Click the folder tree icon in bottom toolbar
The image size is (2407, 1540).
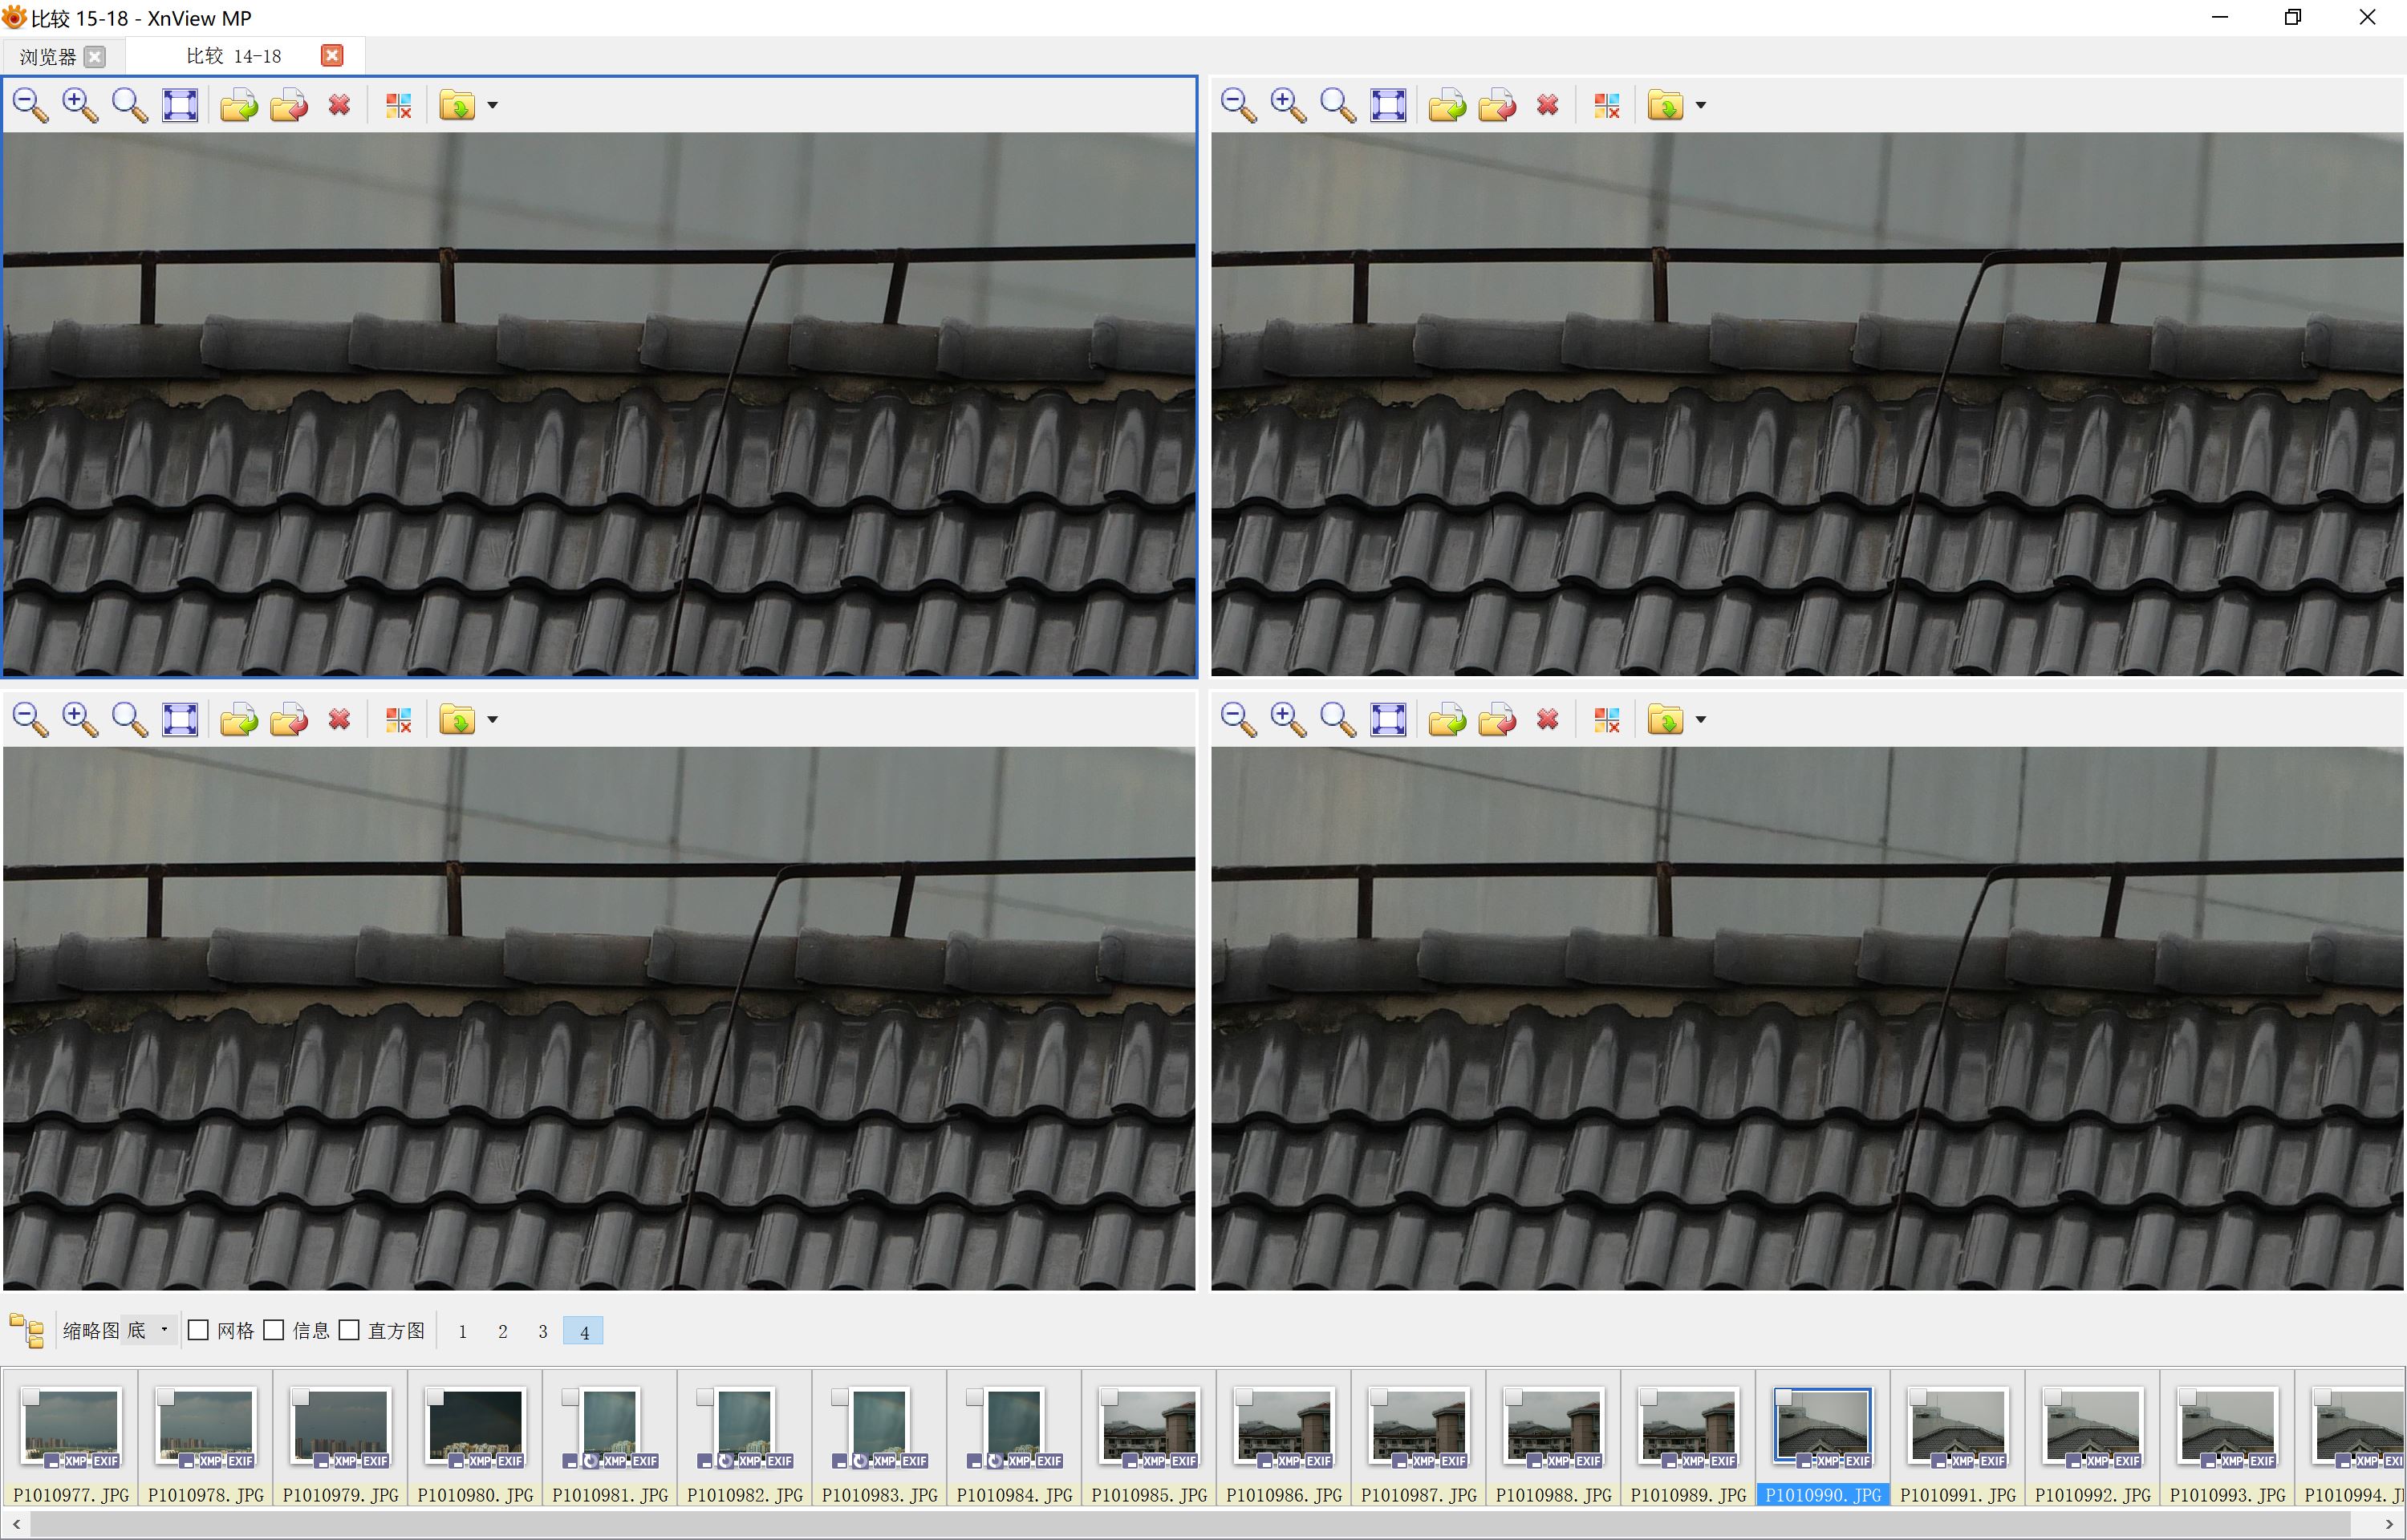27,1330
